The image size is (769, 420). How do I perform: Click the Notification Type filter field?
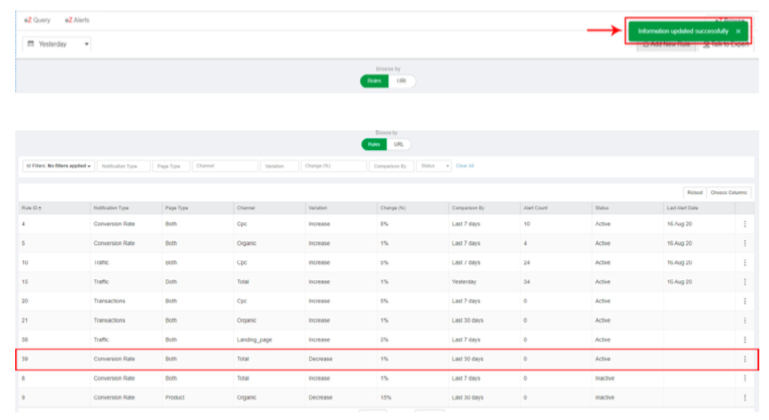click(124, 166)
